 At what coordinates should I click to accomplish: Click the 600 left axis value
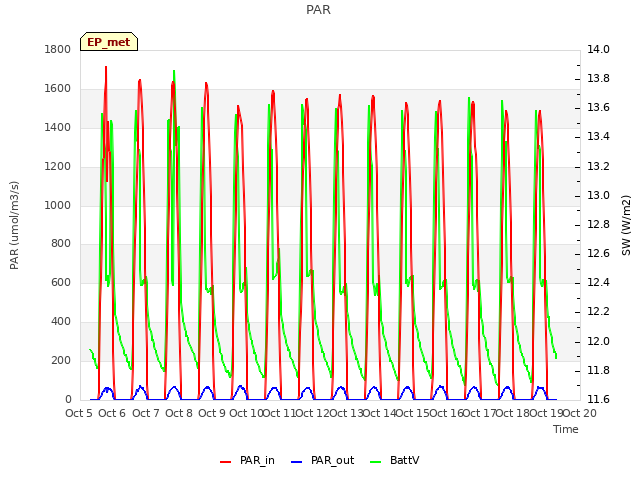point(61,282)
